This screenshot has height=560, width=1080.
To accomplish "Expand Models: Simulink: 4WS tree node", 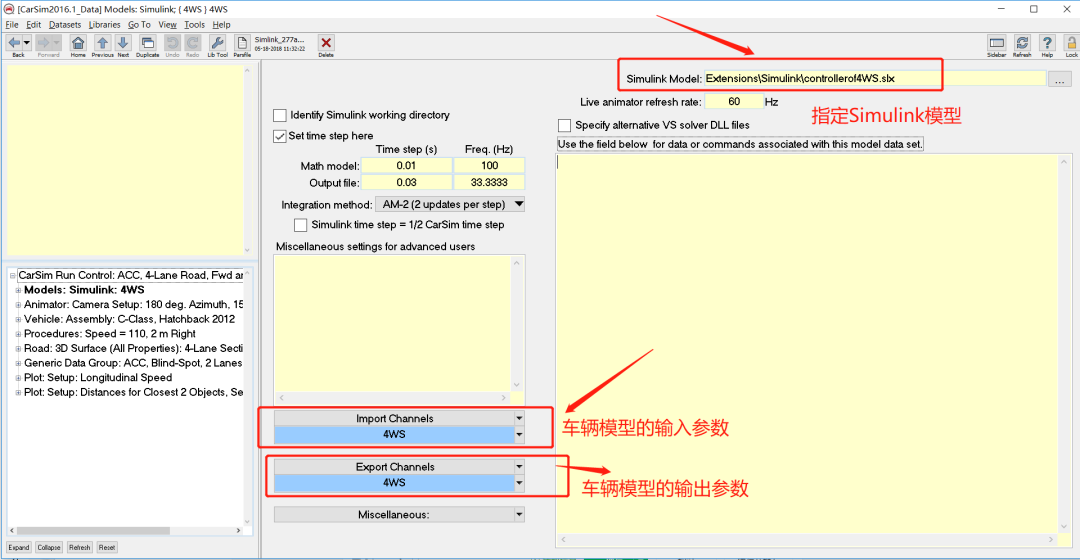I will click(19, 290).
